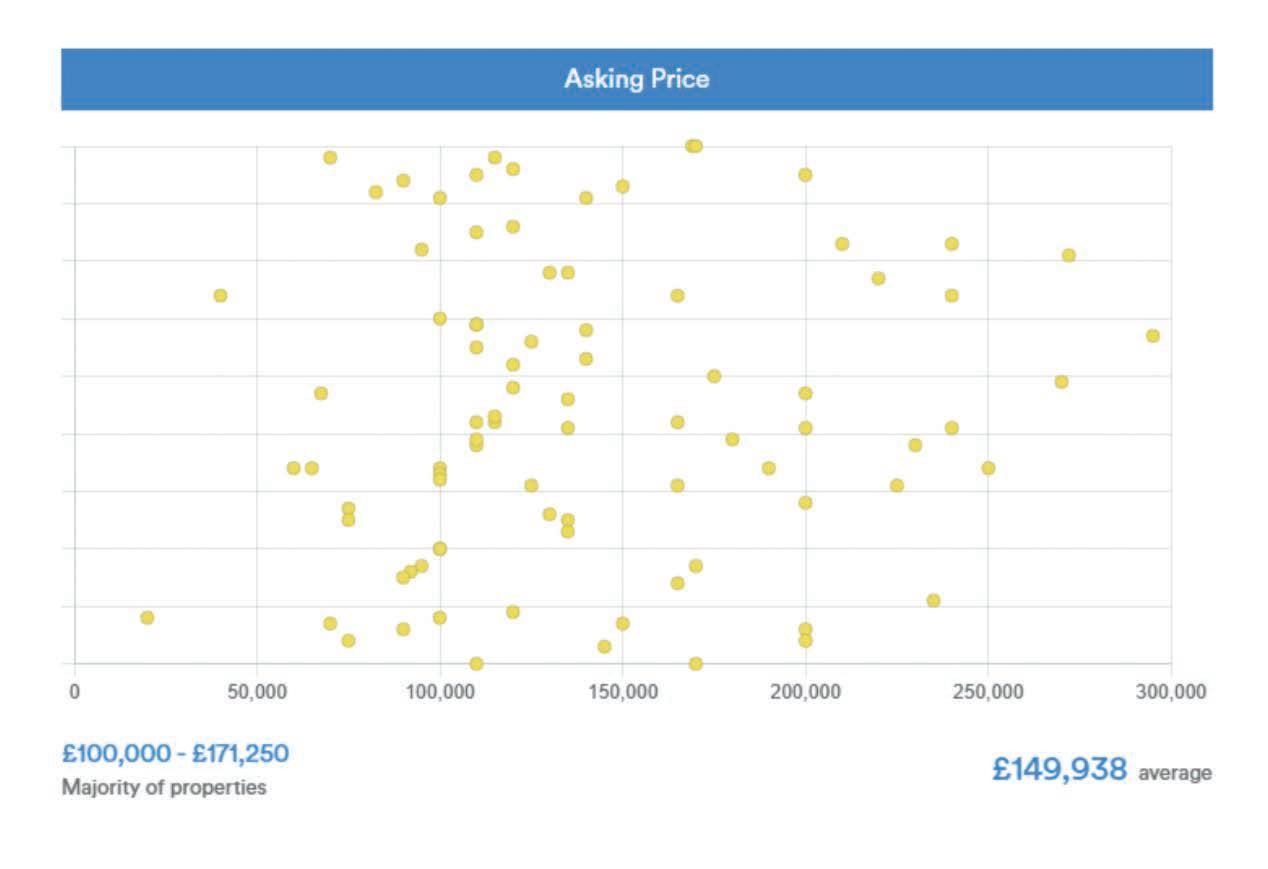
Task: Click the 100,000 x-axis label
Action: click(440, 692)
